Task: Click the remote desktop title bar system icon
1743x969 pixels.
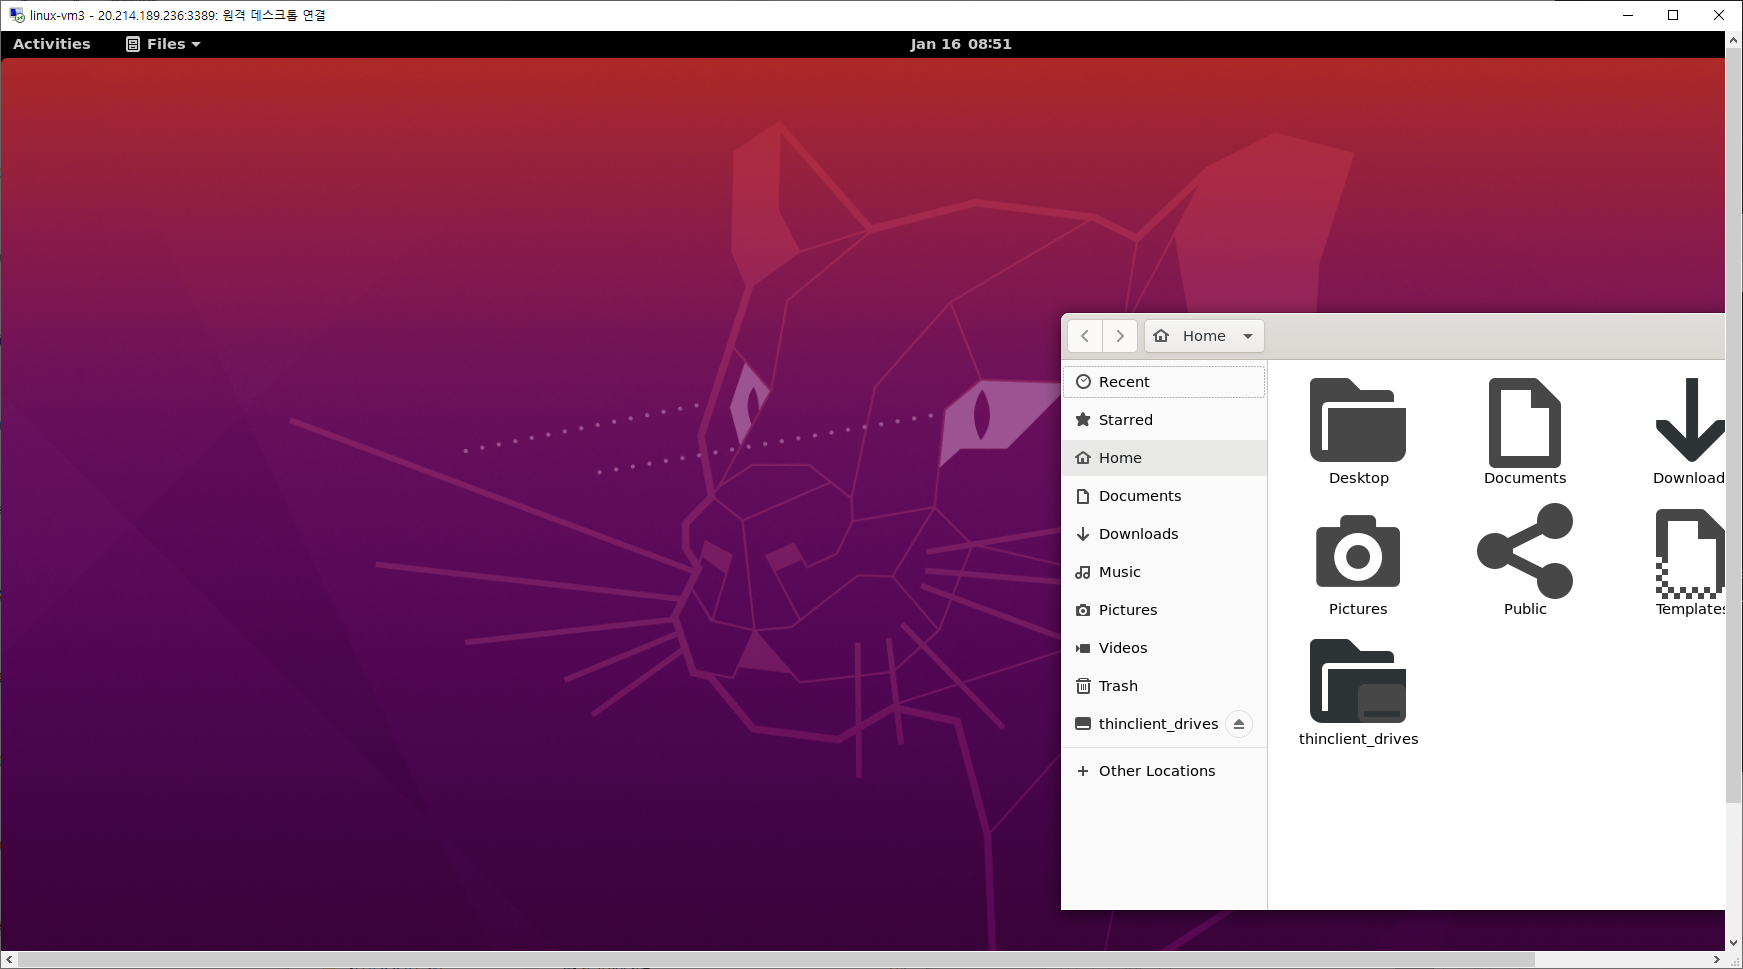Action: tap(17, 15)
